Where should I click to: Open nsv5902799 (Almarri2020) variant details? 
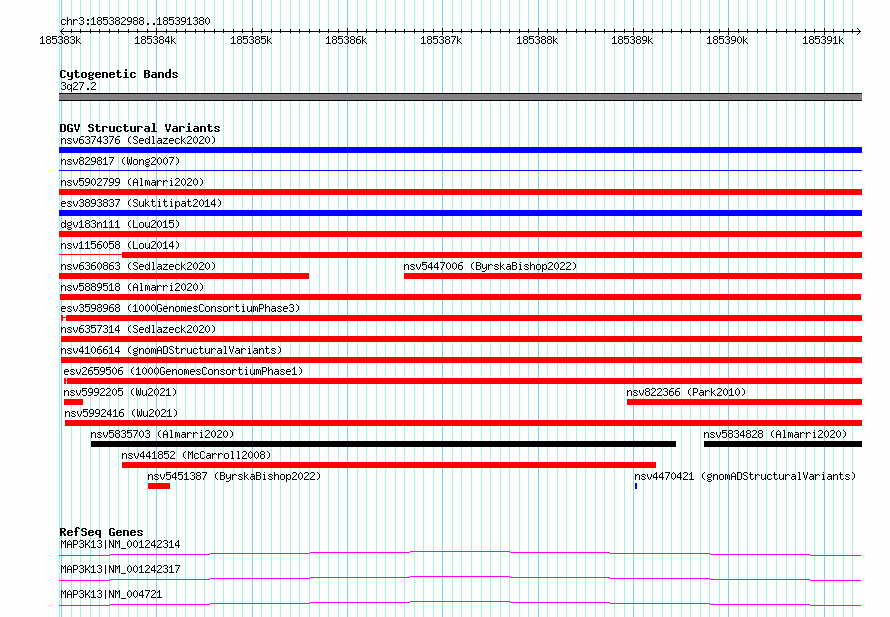132,182
